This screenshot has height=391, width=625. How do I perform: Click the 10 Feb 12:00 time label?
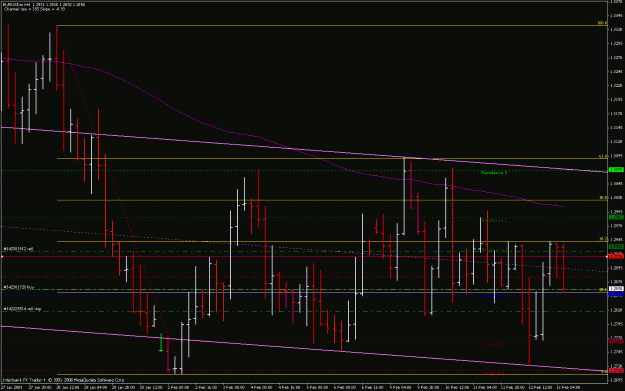(x=456, y=387)
